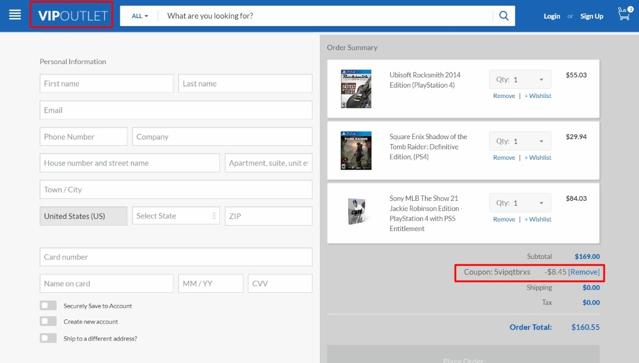This screenshot has height=363, width=639.
Task: Add MLB The Show 21 to Wishlist
Action: pyautogui.click(x=538, y=219)
